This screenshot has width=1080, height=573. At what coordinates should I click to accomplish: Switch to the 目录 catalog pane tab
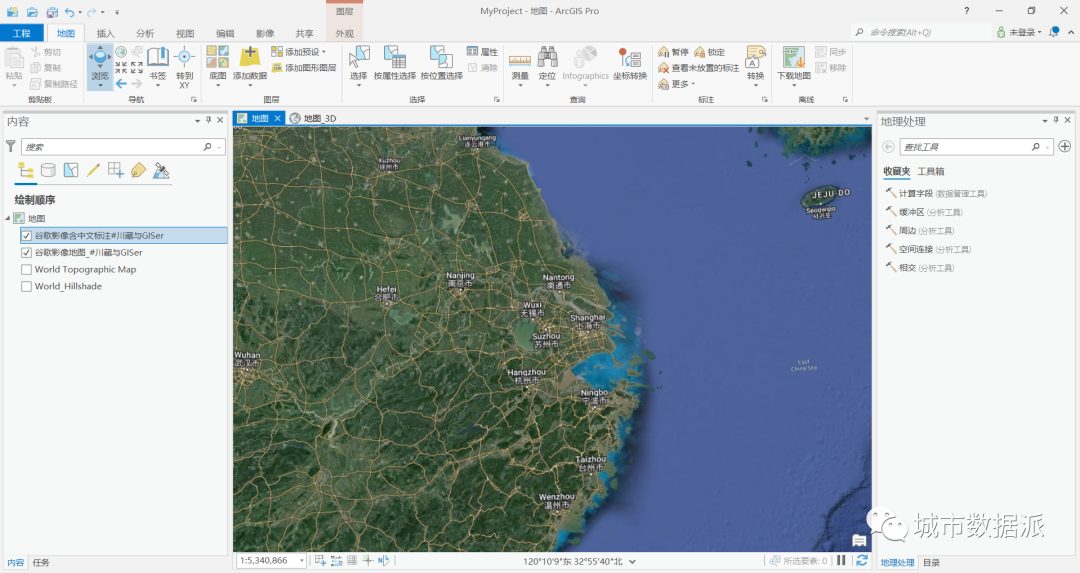coord(931,563)
